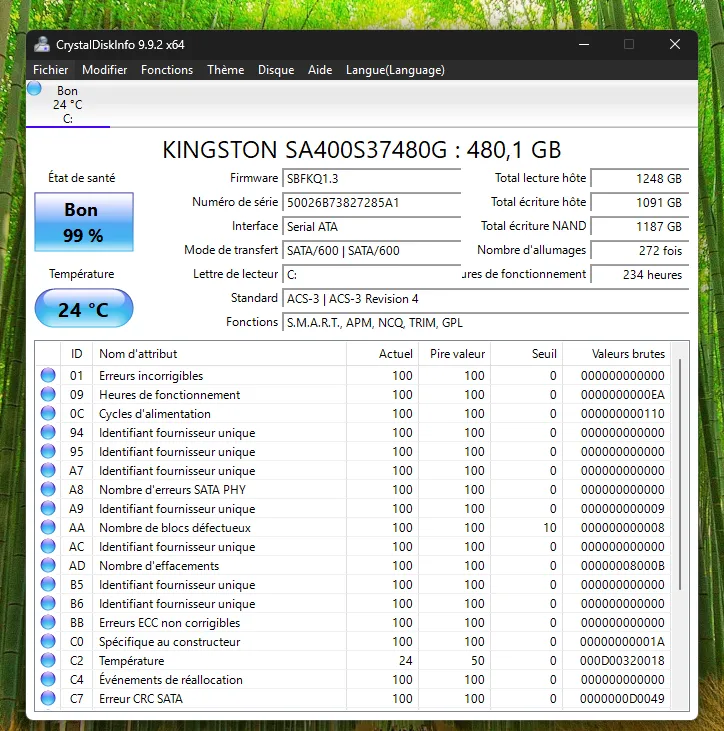This screenshot has height=731, width=724.
Task: Select the C: drive tab
Action: (68, 104)
